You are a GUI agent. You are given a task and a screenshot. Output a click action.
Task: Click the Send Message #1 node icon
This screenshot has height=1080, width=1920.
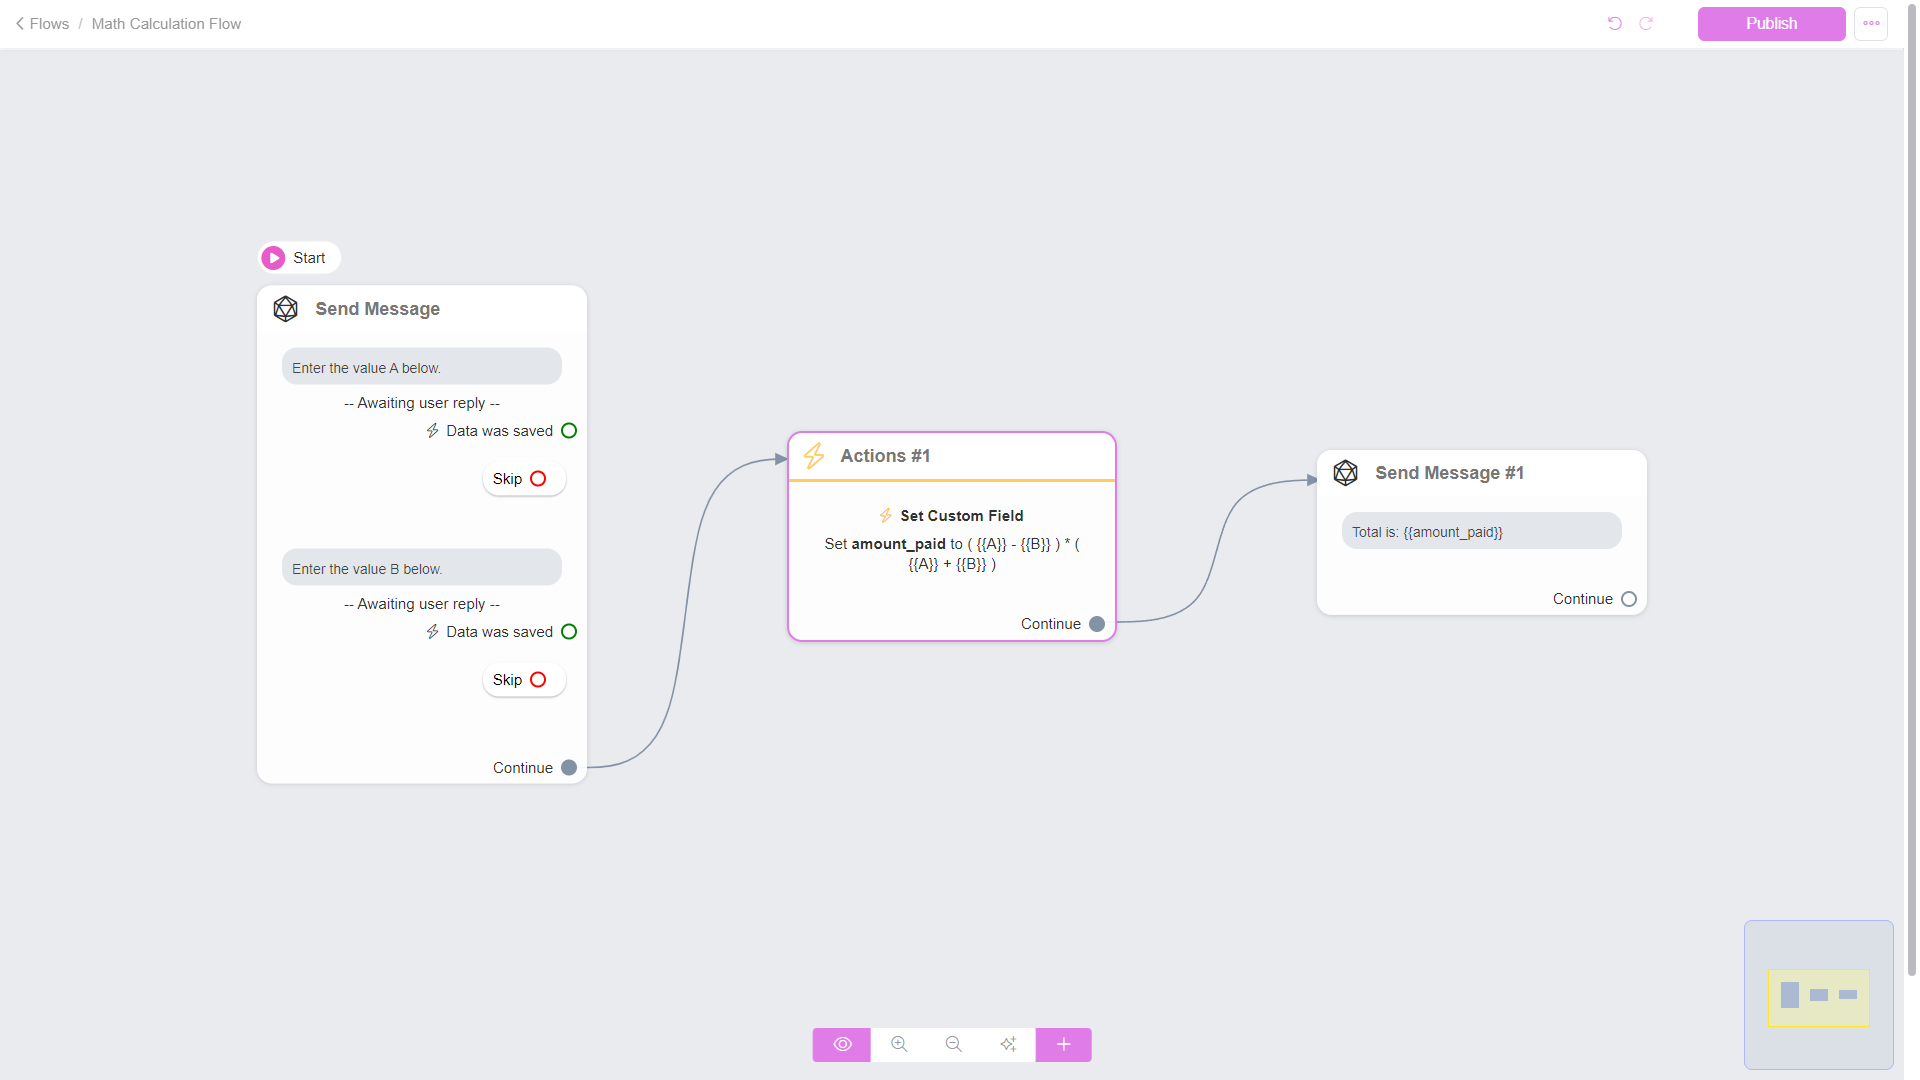[1346, 473]
